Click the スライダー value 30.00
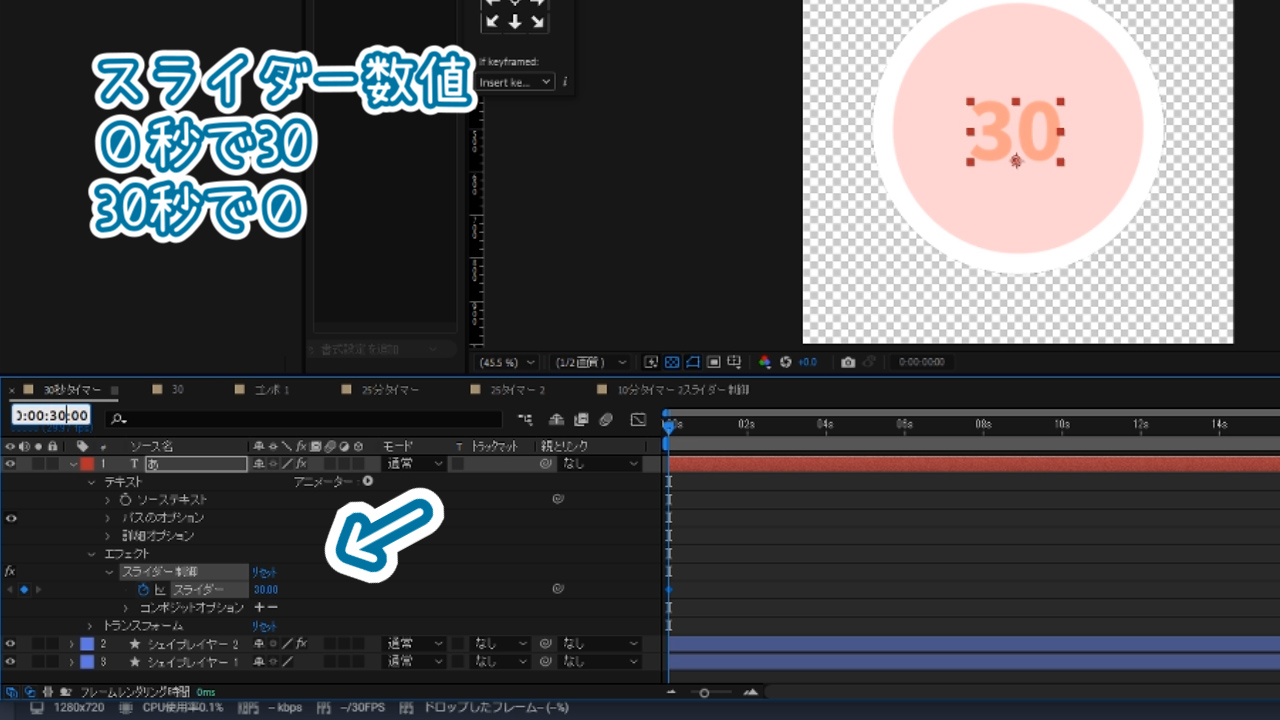1280x720 pixels. tap(266, 590)
